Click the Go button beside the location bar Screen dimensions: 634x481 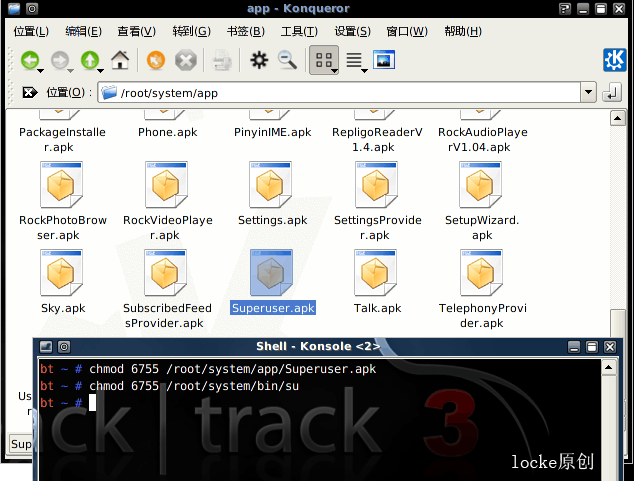pyautogui.click(x=612, y=93)
